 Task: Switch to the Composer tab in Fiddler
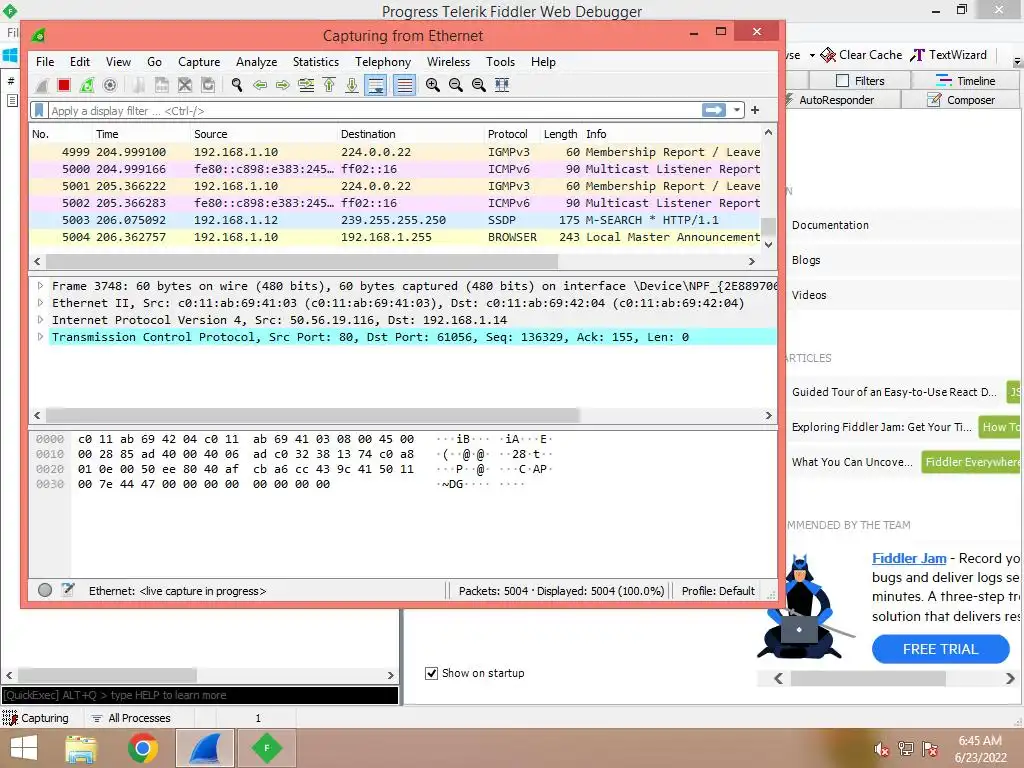[x=961, y=100]
